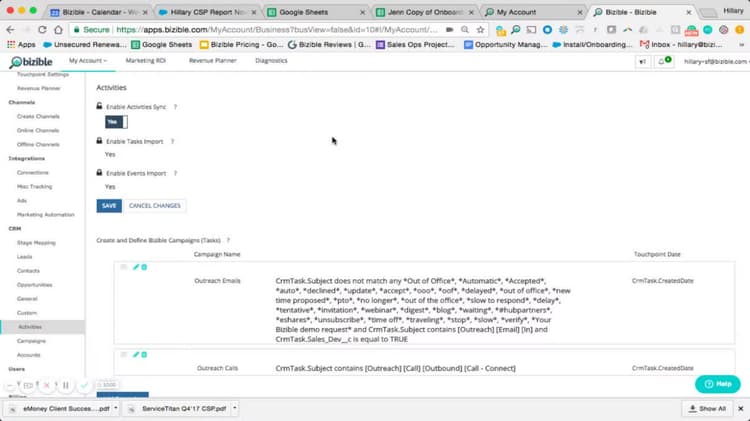
Task: Expand the bookmarks bar overflow chevron
Action: click(741, 44)
